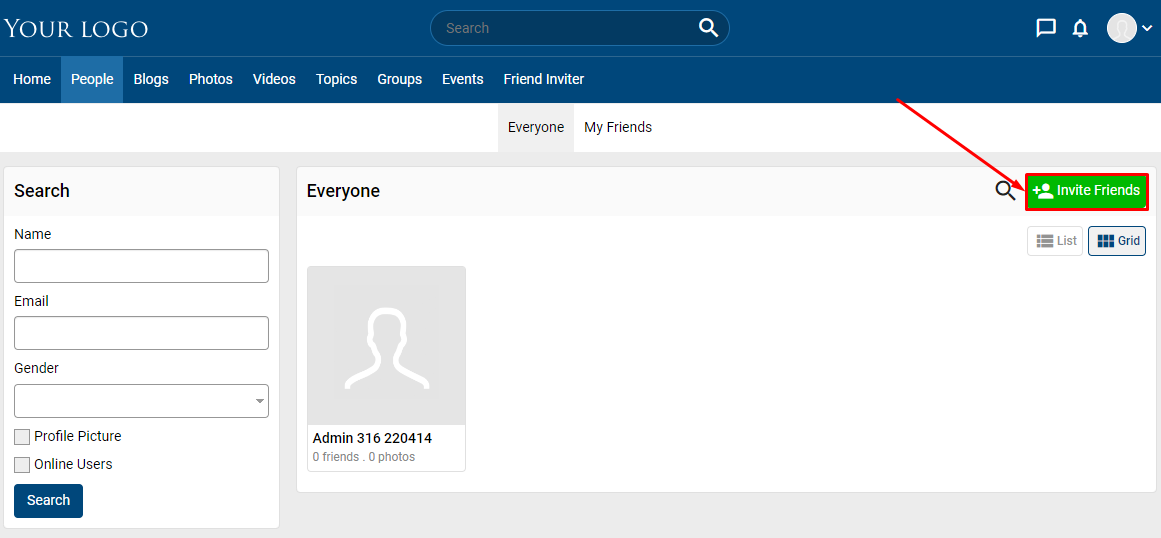The height and width of the screenshot is (538, 1161).
Task: Click the Name input field
Action: [141, 266]
